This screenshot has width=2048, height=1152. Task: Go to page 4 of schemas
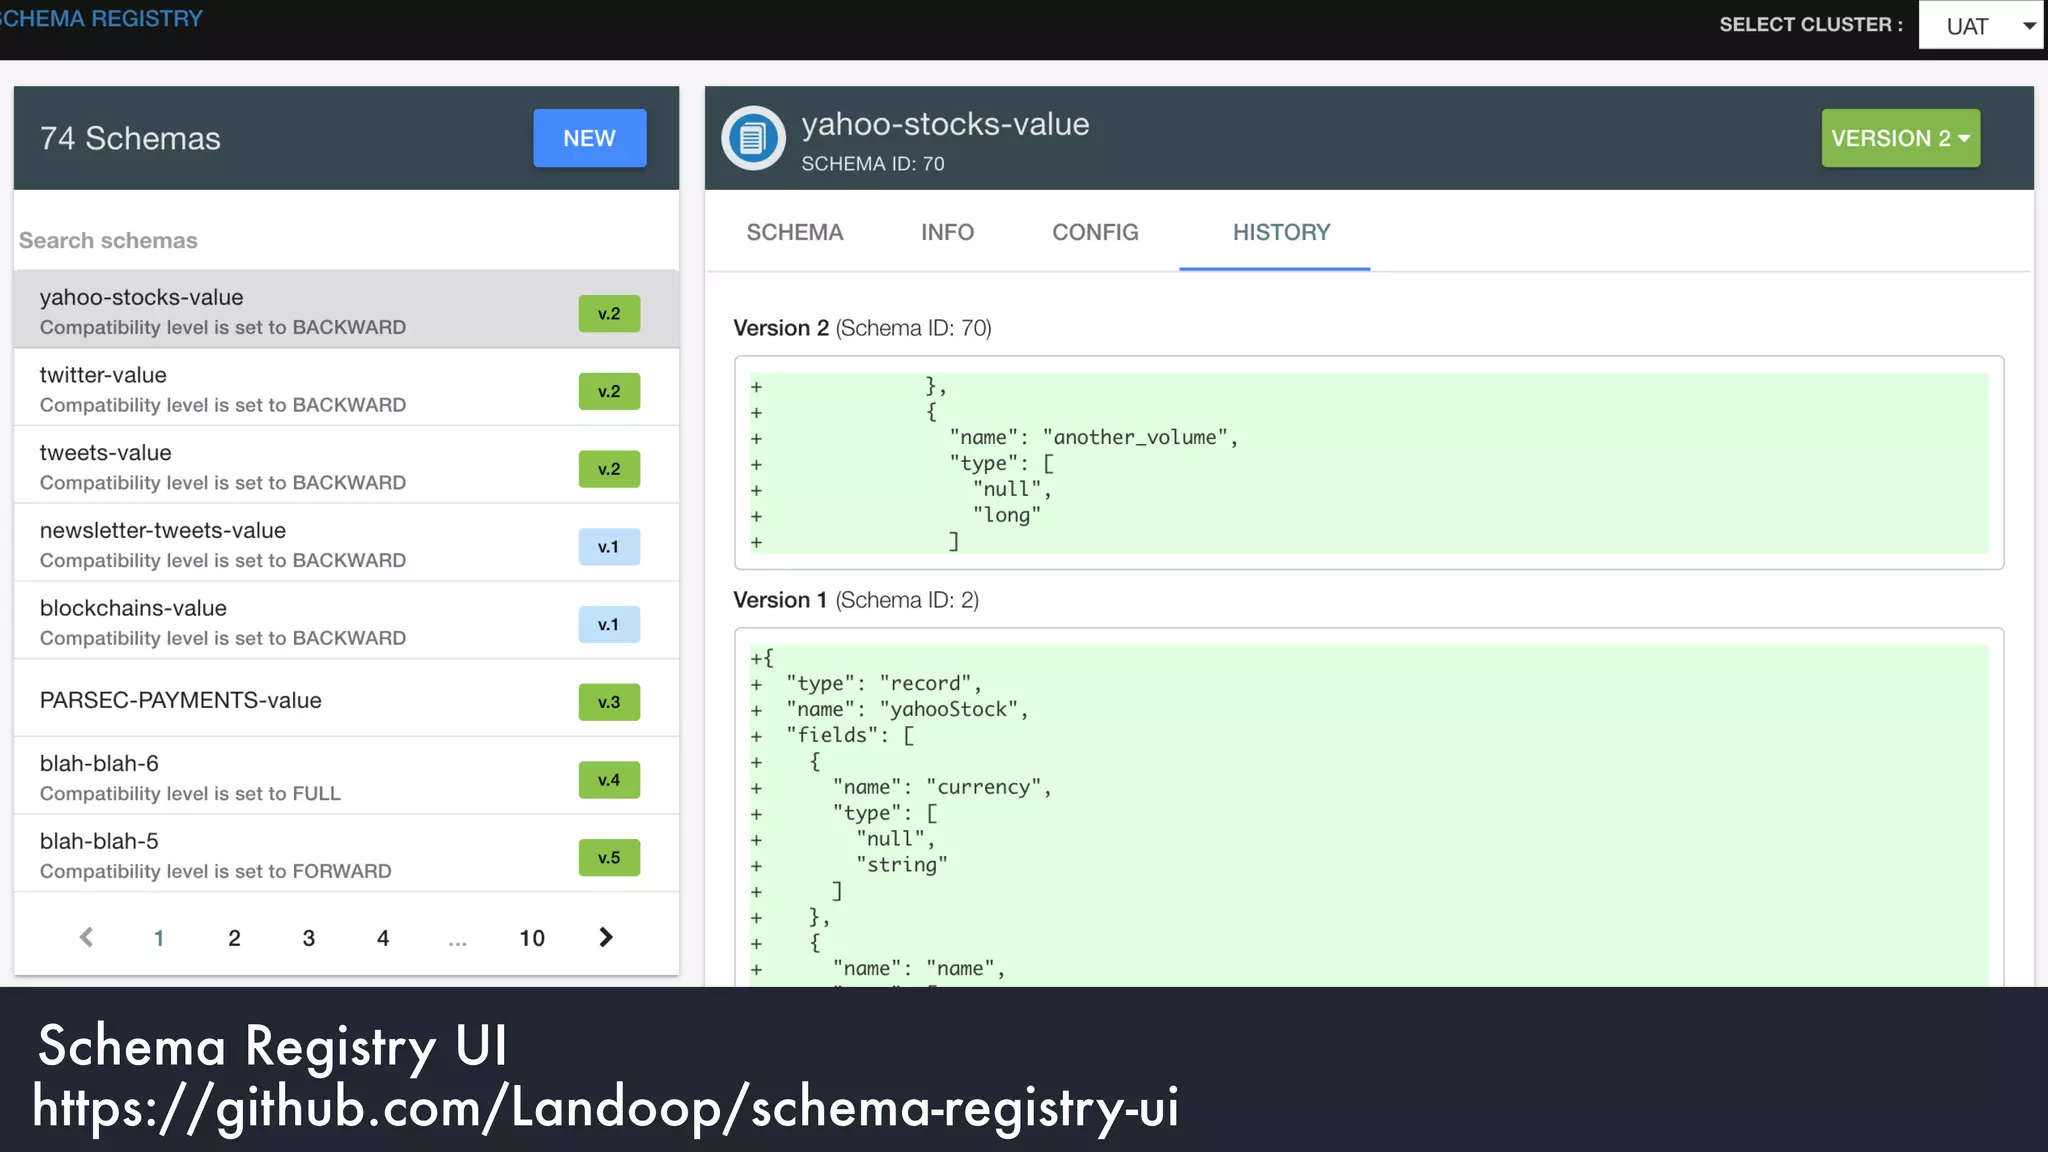[383, 938]
